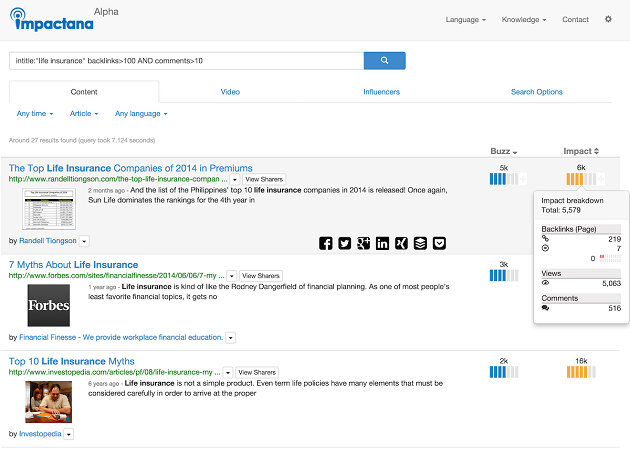The width and height of the screenshot is (630, 449).
Task: Switch to the Video tab
Action: click(230, 92)
